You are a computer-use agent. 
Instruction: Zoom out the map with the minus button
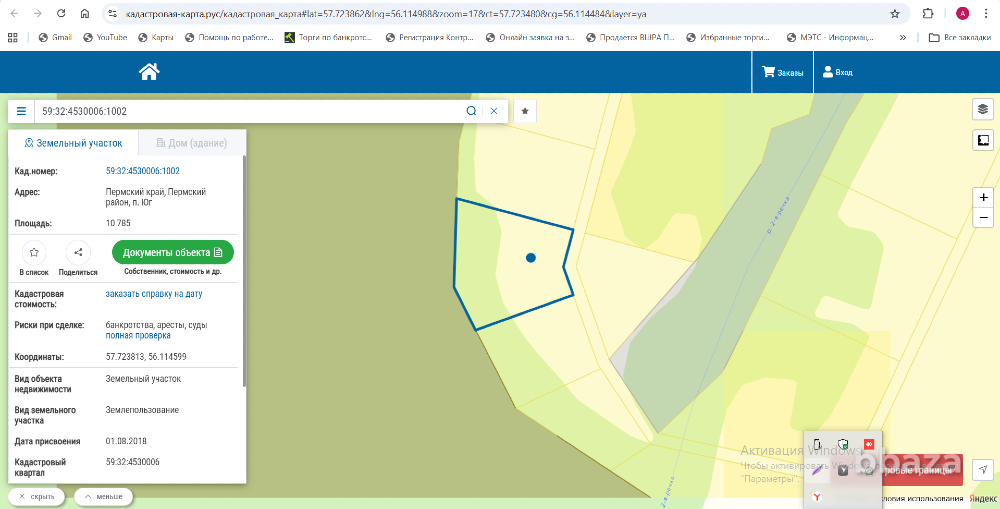(983, 218)
